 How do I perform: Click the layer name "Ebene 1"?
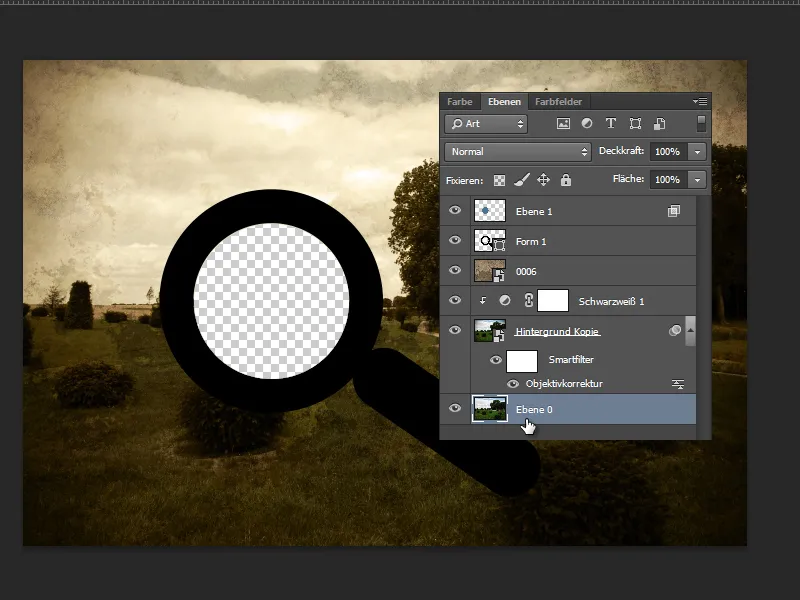coord(534,211)
